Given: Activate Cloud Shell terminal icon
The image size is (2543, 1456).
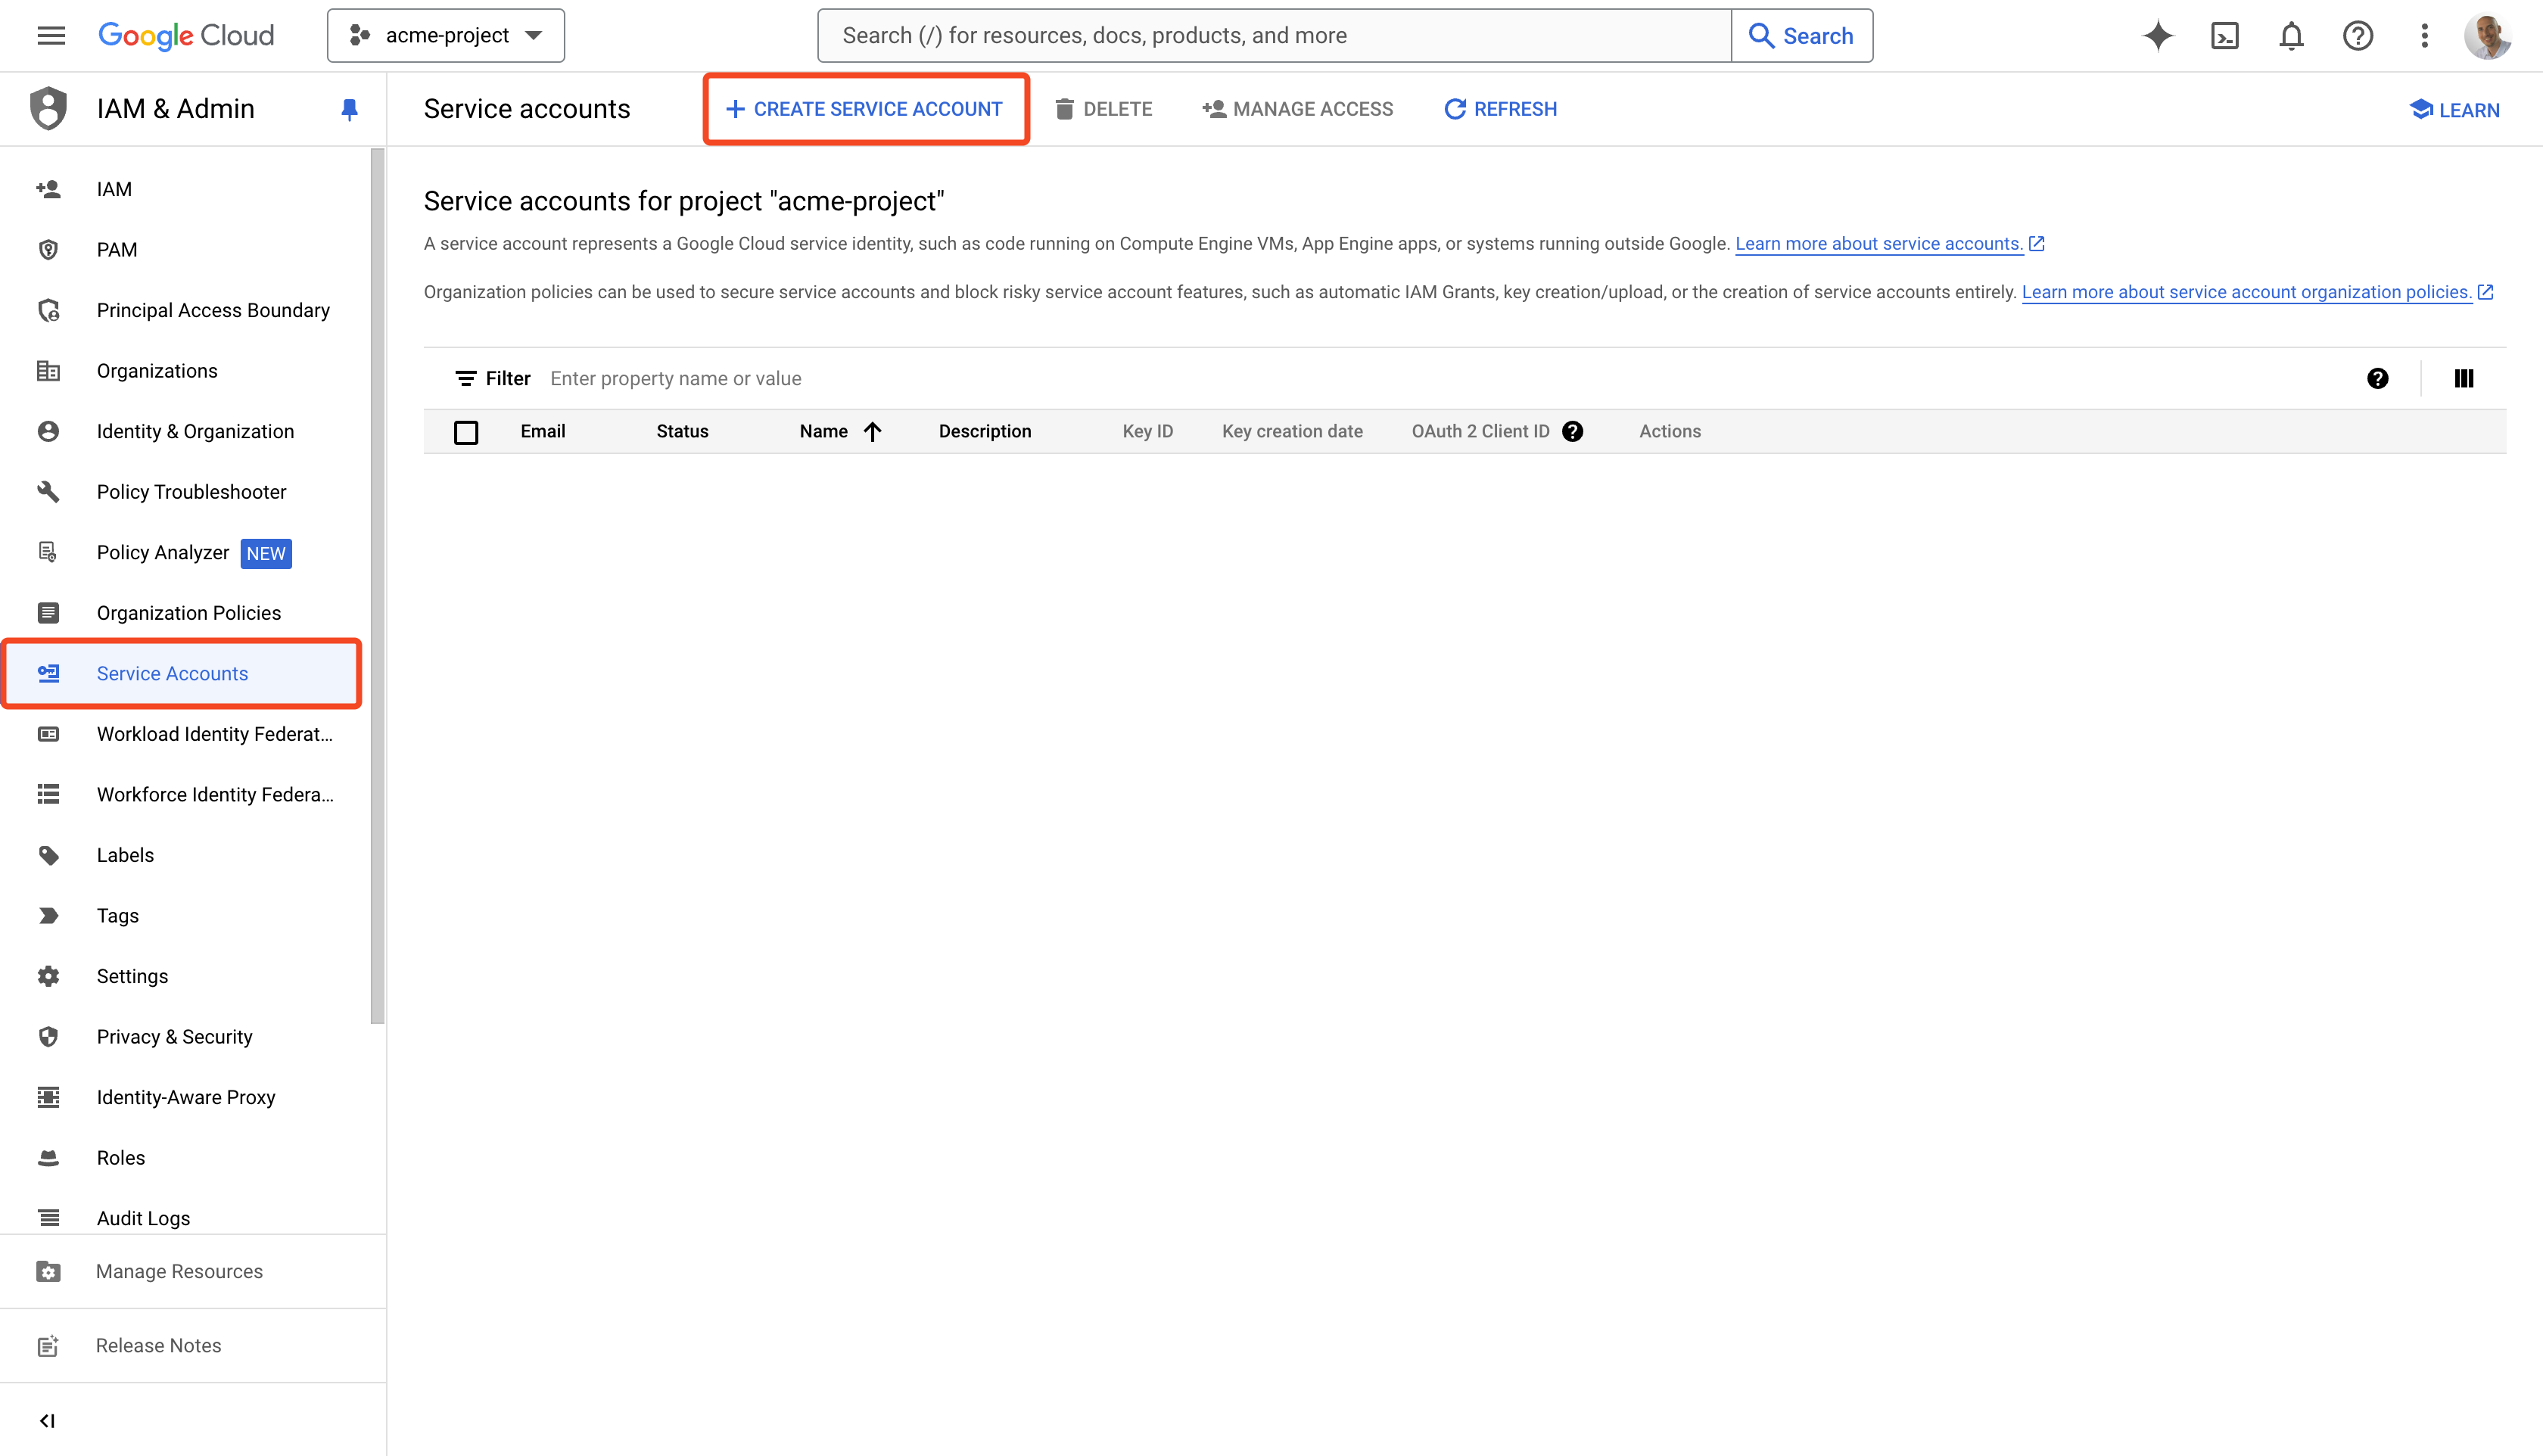Looking at the screenshot, I should 2225,36.
